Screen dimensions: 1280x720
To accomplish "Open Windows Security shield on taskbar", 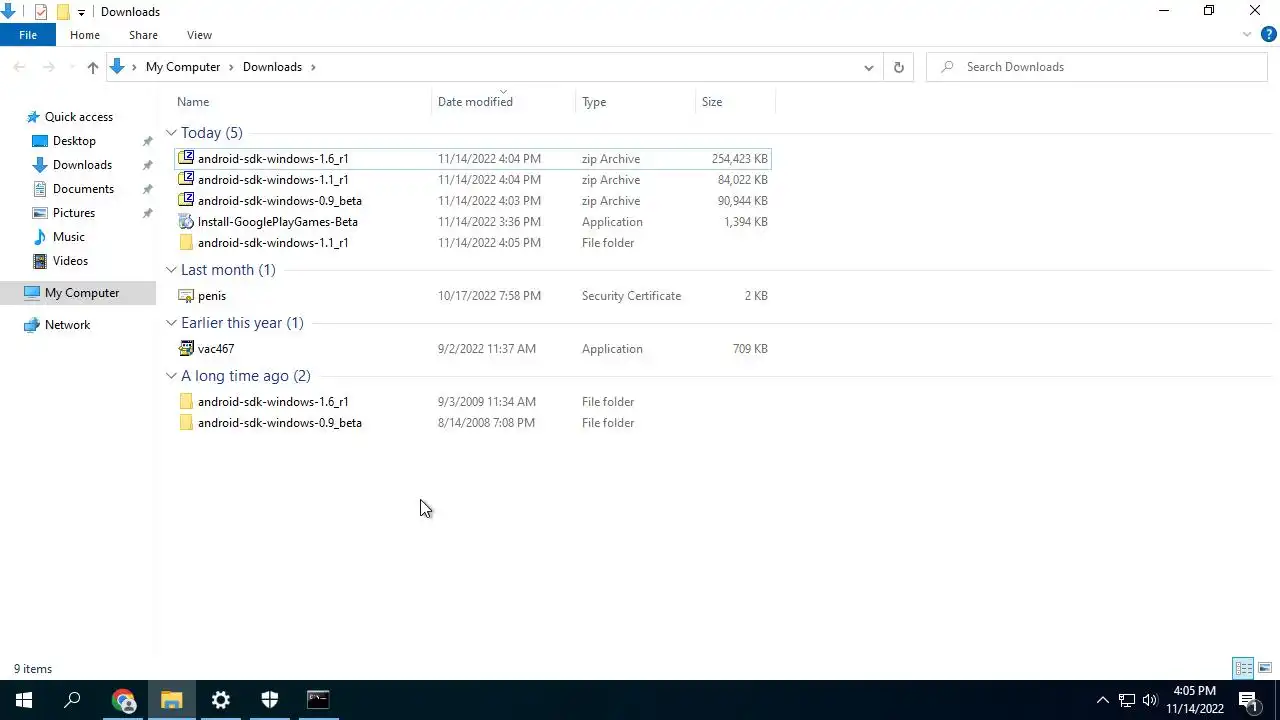I will (269, 700).
